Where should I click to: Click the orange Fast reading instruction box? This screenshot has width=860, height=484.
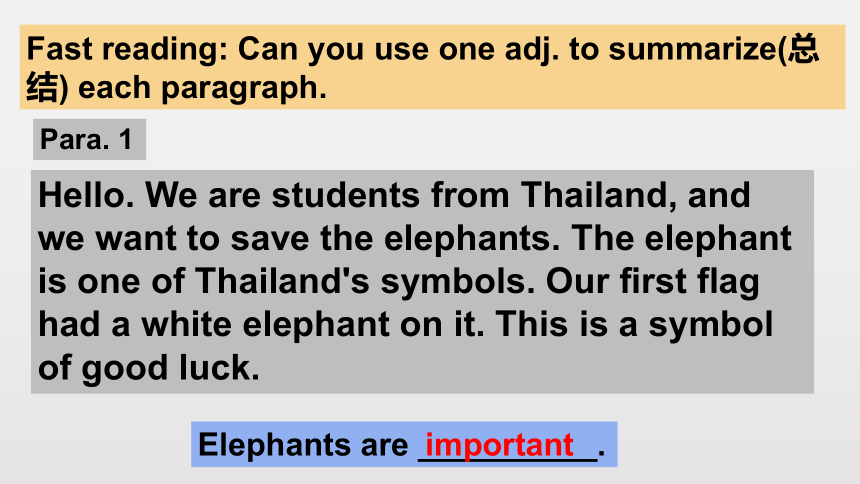[432, 66]
